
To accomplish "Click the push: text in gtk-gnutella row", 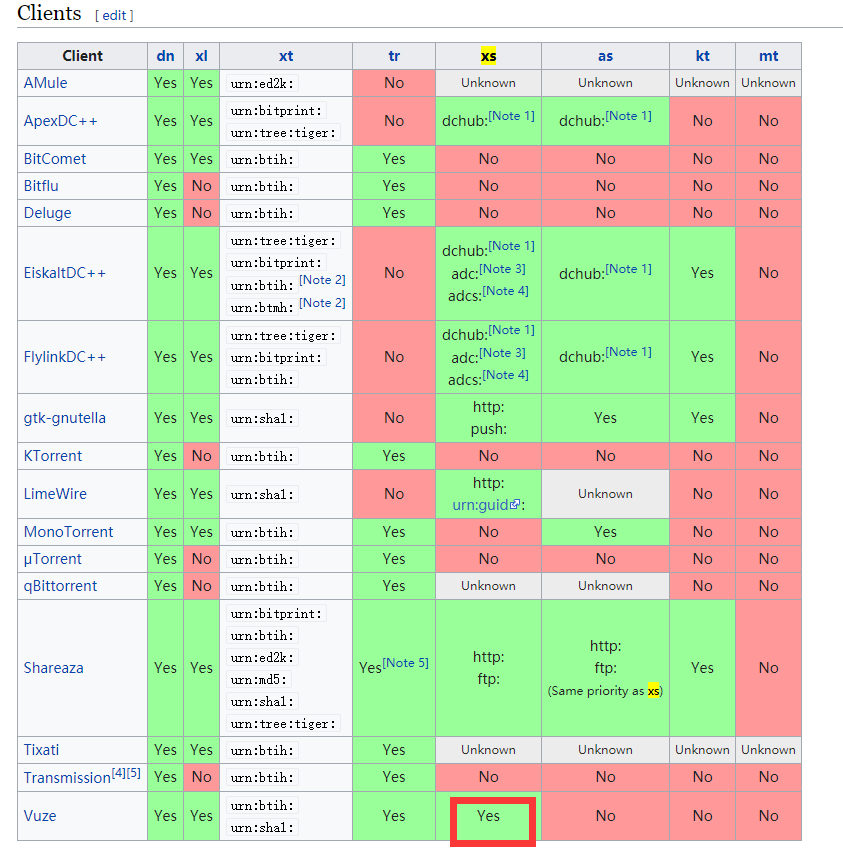I will tap(489, 429).
